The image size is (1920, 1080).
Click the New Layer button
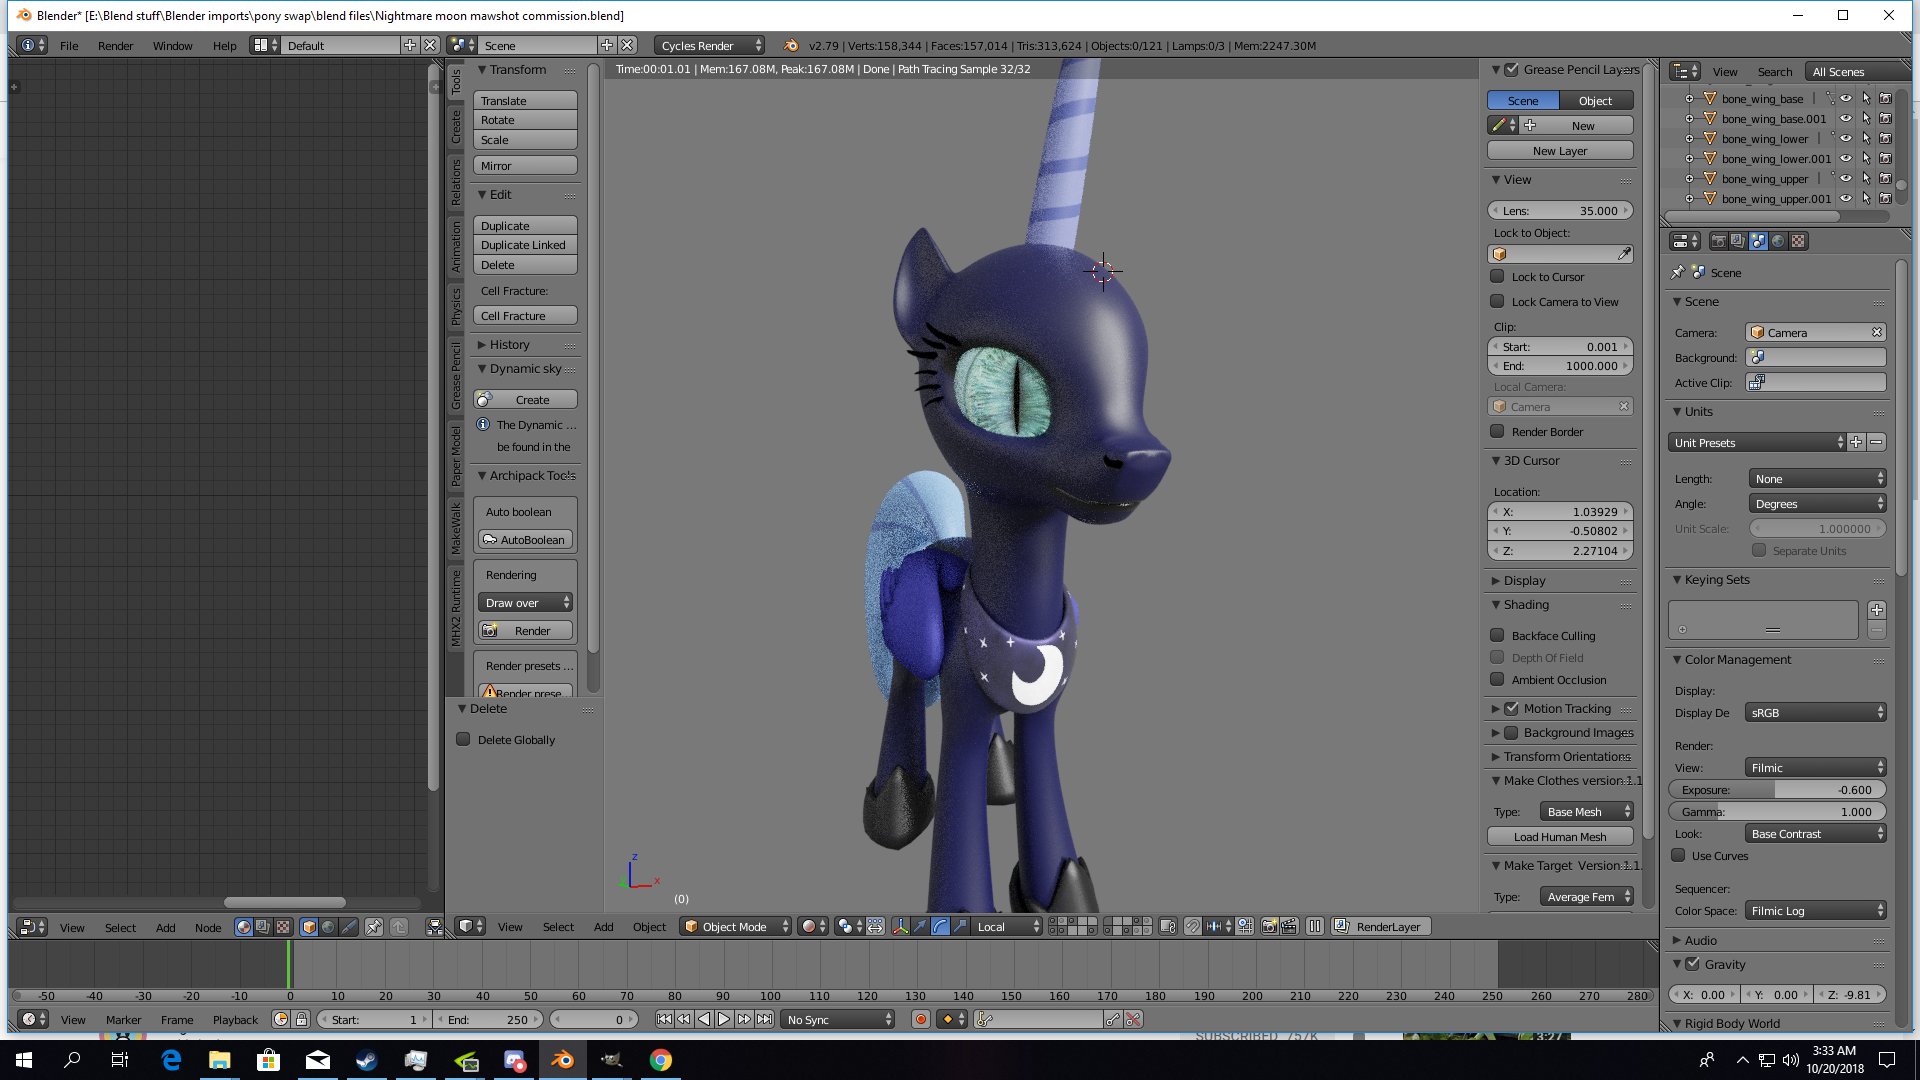1559,150
